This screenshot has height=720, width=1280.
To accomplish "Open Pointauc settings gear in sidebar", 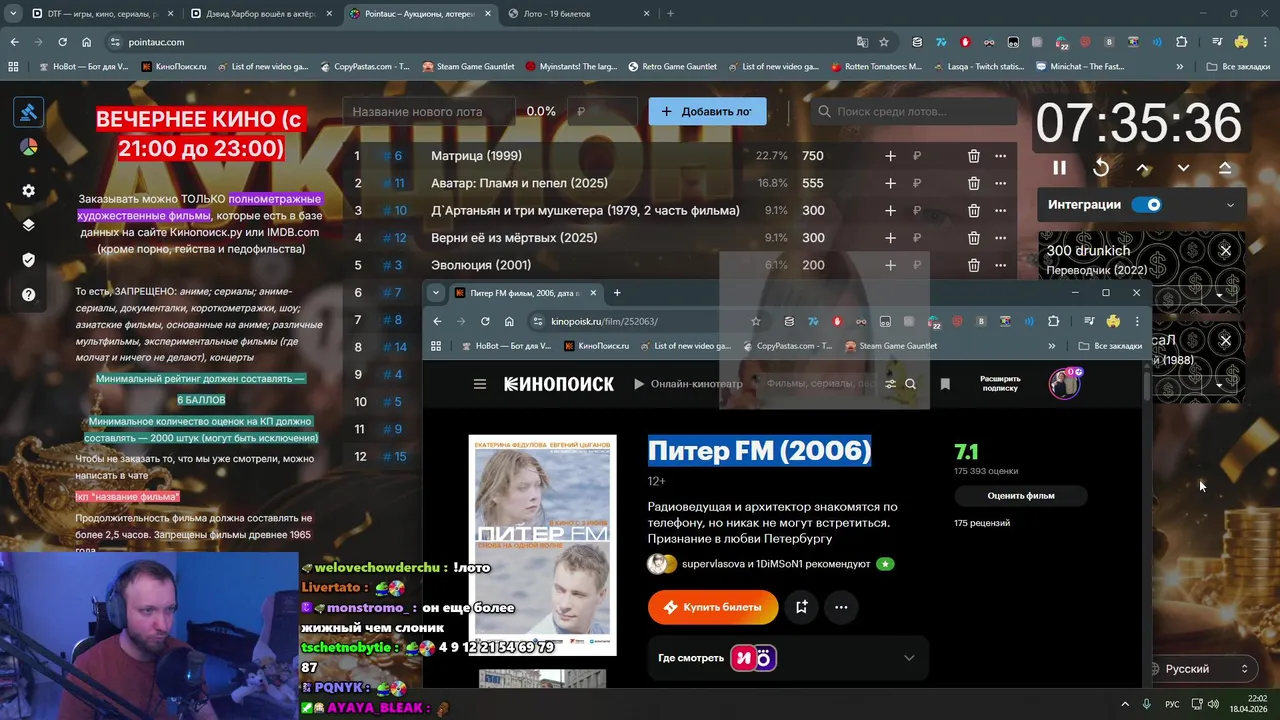I will 28,191.
